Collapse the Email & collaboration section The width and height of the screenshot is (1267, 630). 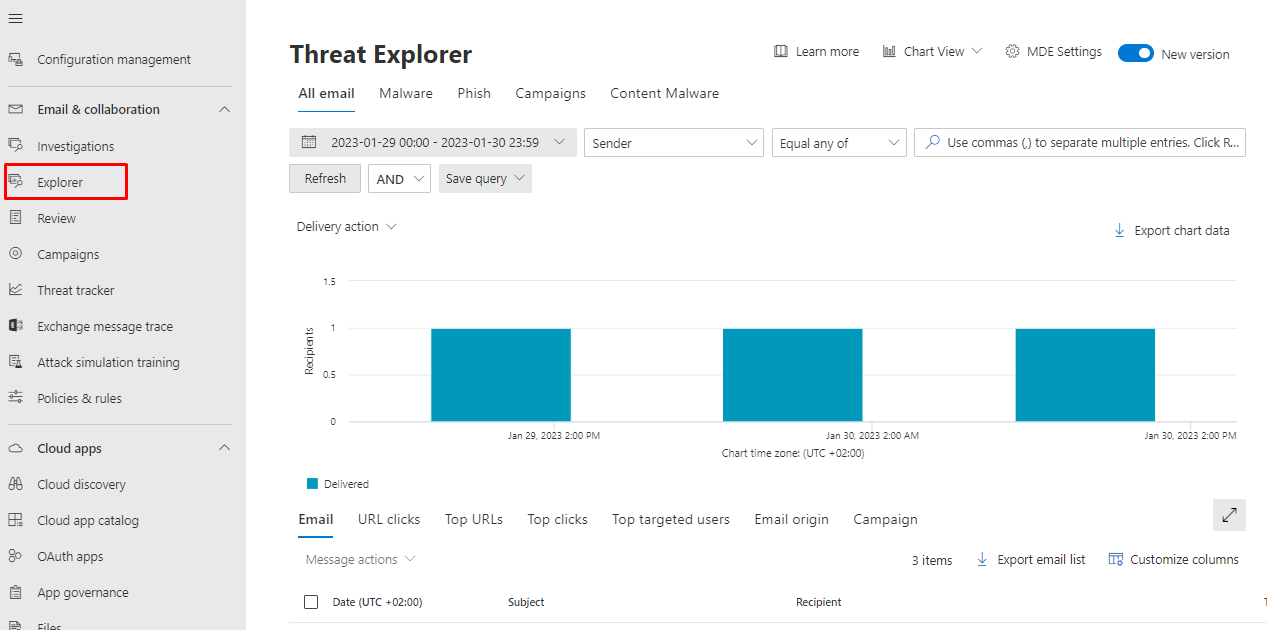point(224,109)
